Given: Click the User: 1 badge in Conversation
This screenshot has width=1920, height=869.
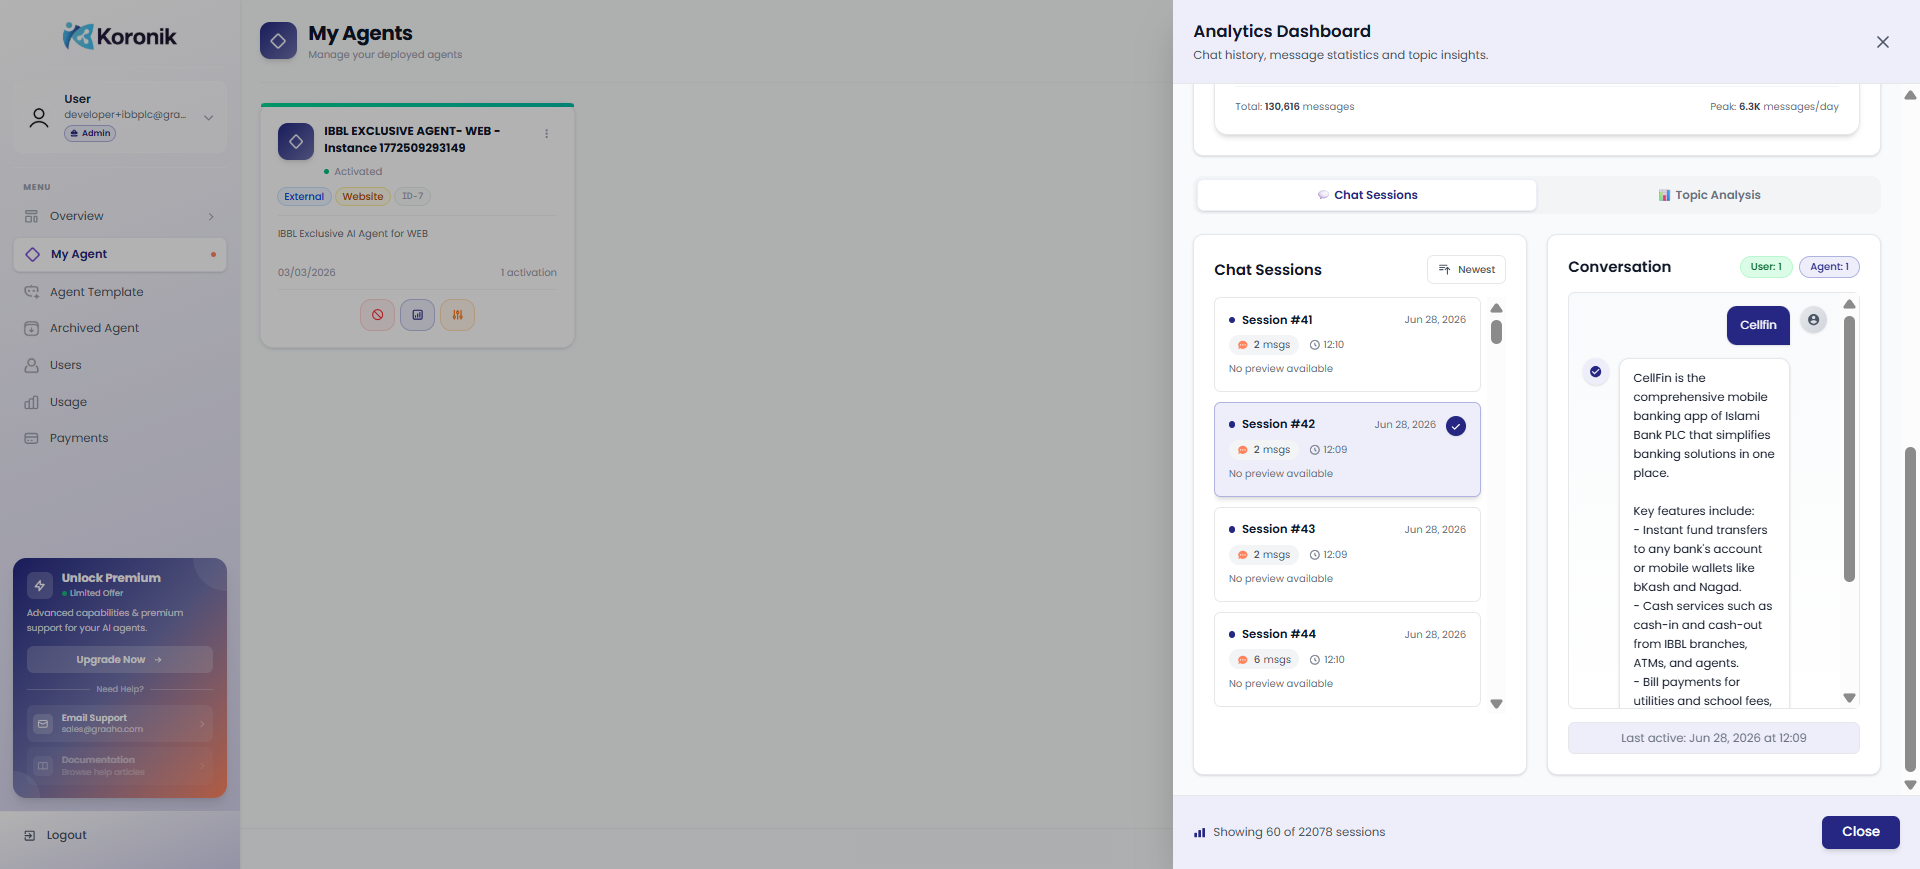Looking at the screenshot, I should 1766,267.
